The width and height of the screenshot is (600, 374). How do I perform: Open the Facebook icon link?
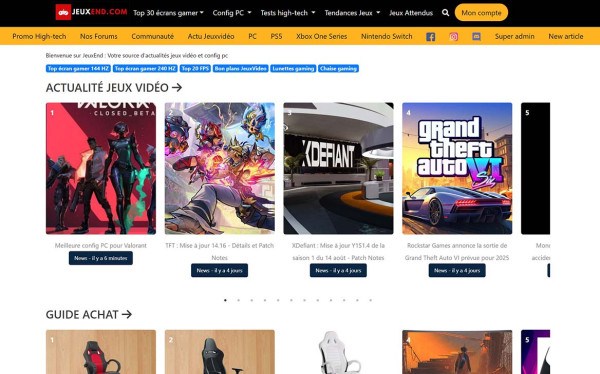pos(430,37)
